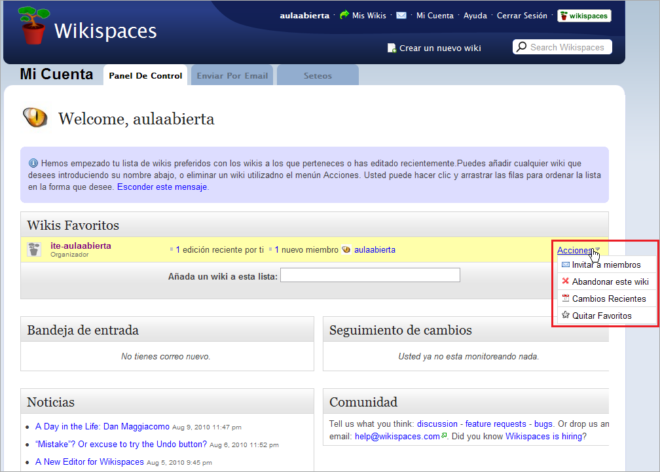Click the Comunidad section heading

363,402
